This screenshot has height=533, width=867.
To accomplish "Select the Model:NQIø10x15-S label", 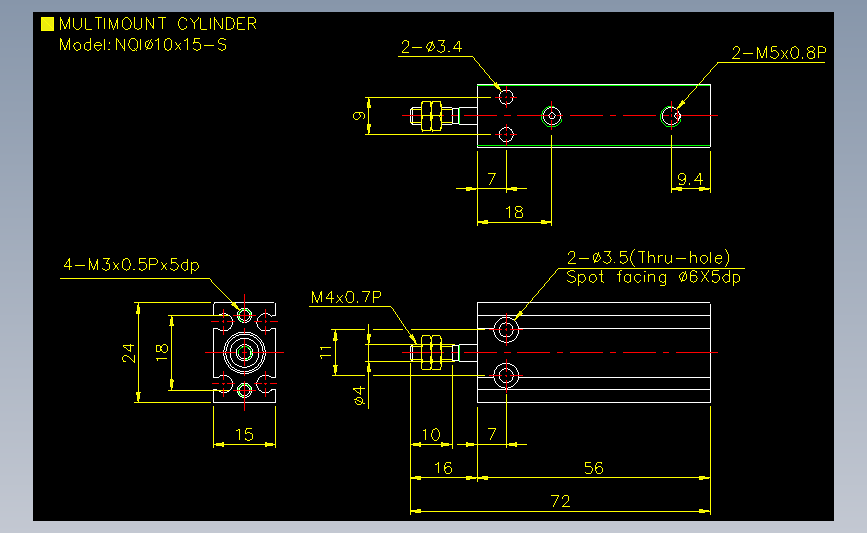I will pos(143,45).
